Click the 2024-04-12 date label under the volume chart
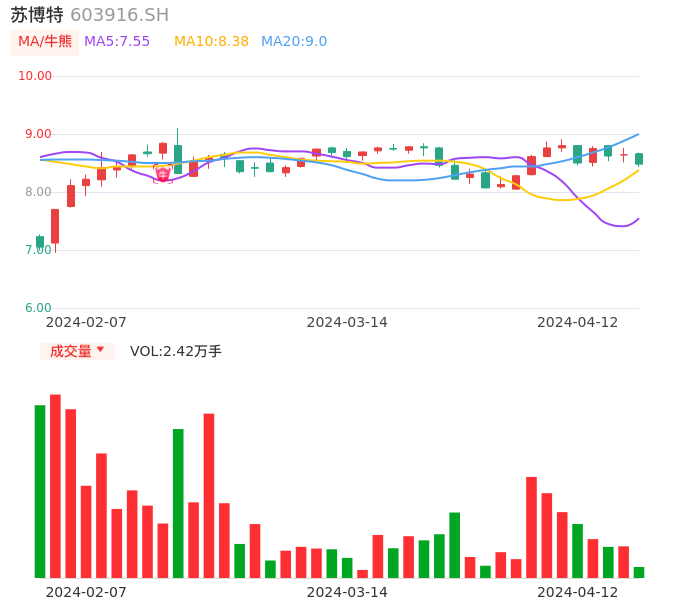The width and height of the screenshot is (686, 606). click(x=578, y=592)
